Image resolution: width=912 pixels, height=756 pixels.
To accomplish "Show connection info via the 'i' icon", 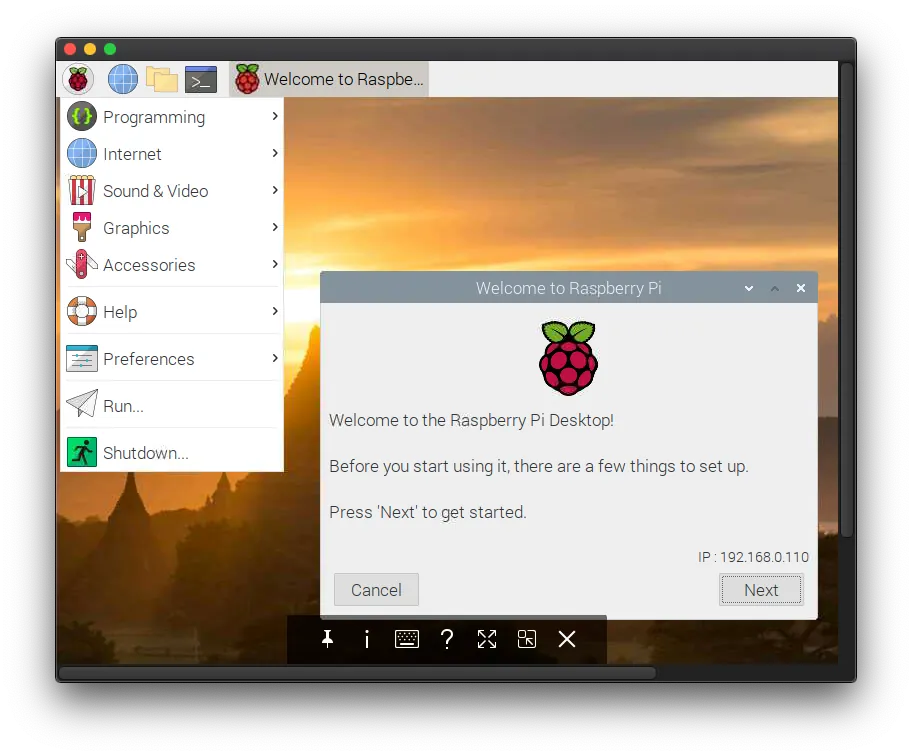I will (367, 639).
